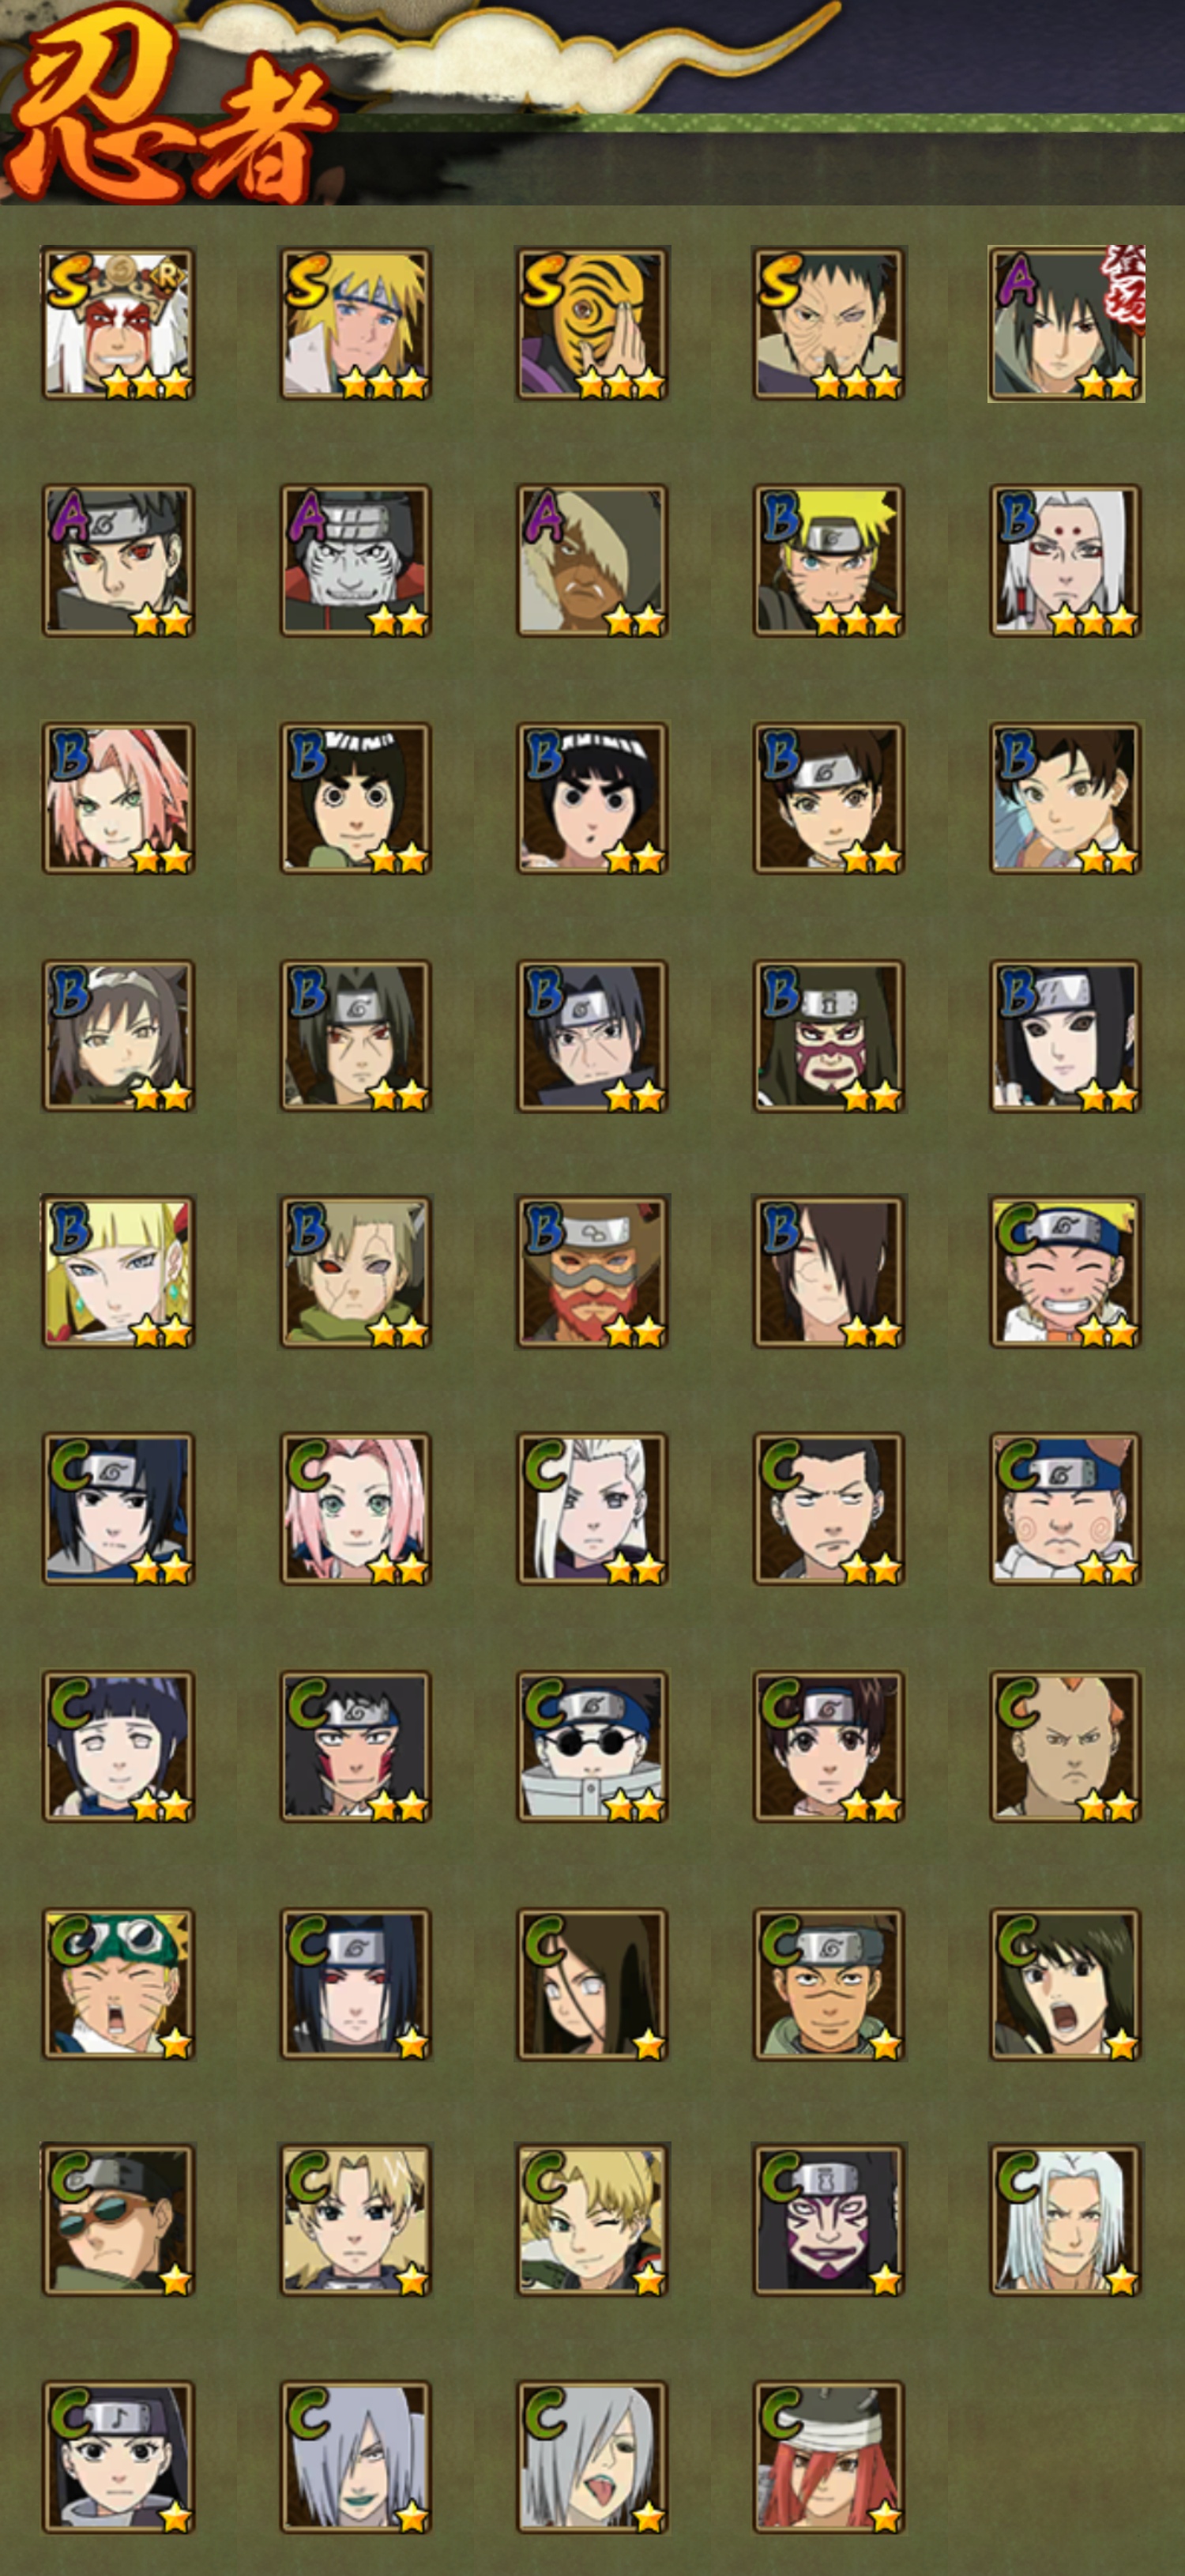Screen dimensions: 1185x2576
Task: Click the S-rank blond spiky-haired ninja portrait
Action: (x=355, y=324)
